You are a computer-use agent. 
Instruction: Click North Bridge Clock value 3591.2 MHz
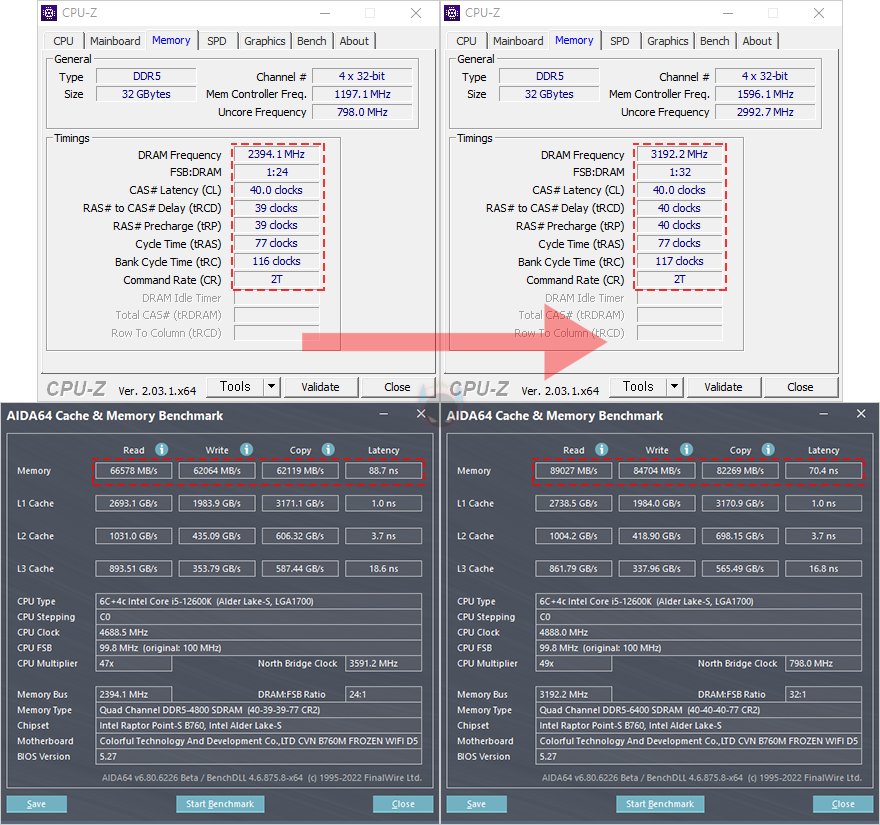click(x=383, y=663)
